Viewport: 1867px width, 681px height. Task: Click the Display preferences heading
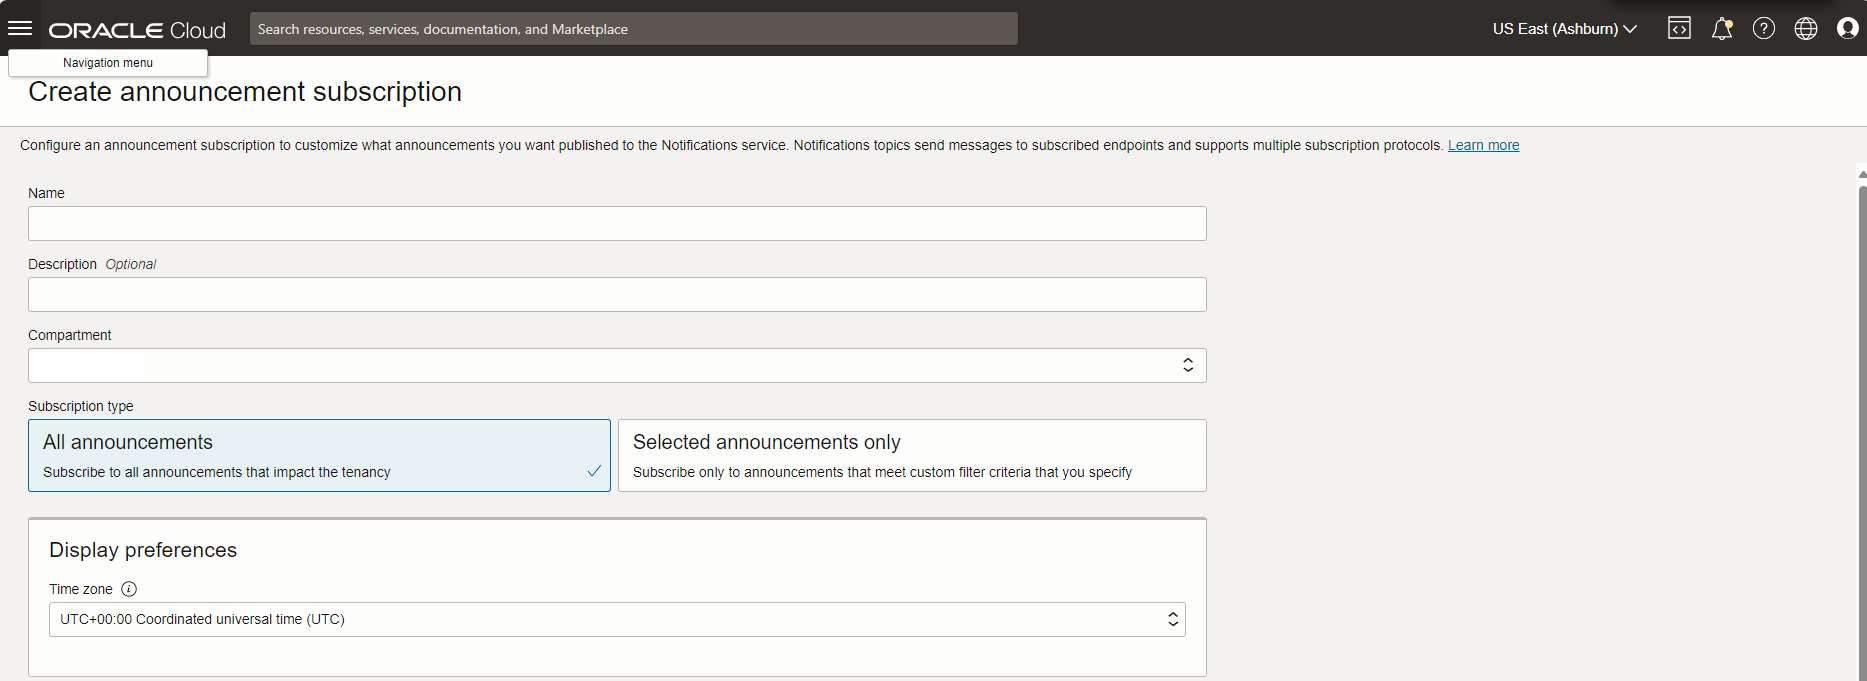[x=143, y=550]
